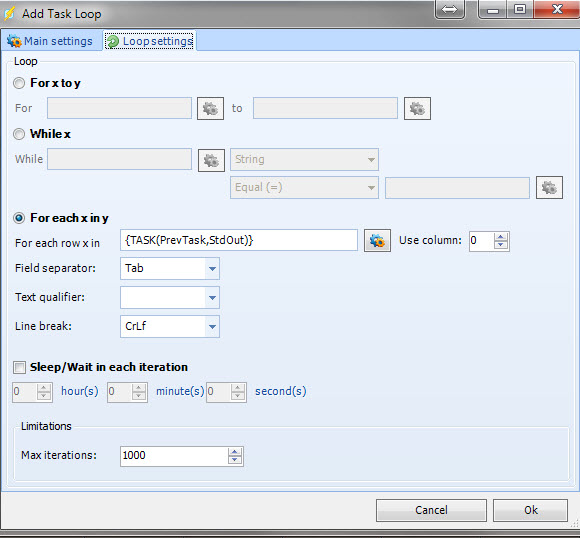Viewport: 580px width, 538px height.
Task: Select the 'For x to y' radio button
Action: [x=19, y=83]
